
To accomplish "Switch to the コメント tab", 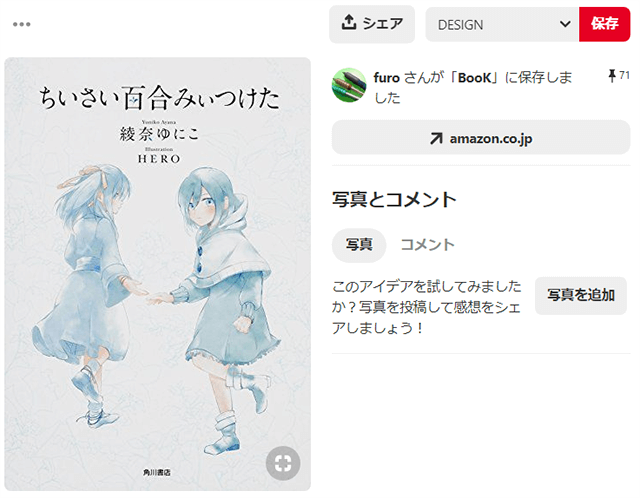I will [x=427, y=245].
